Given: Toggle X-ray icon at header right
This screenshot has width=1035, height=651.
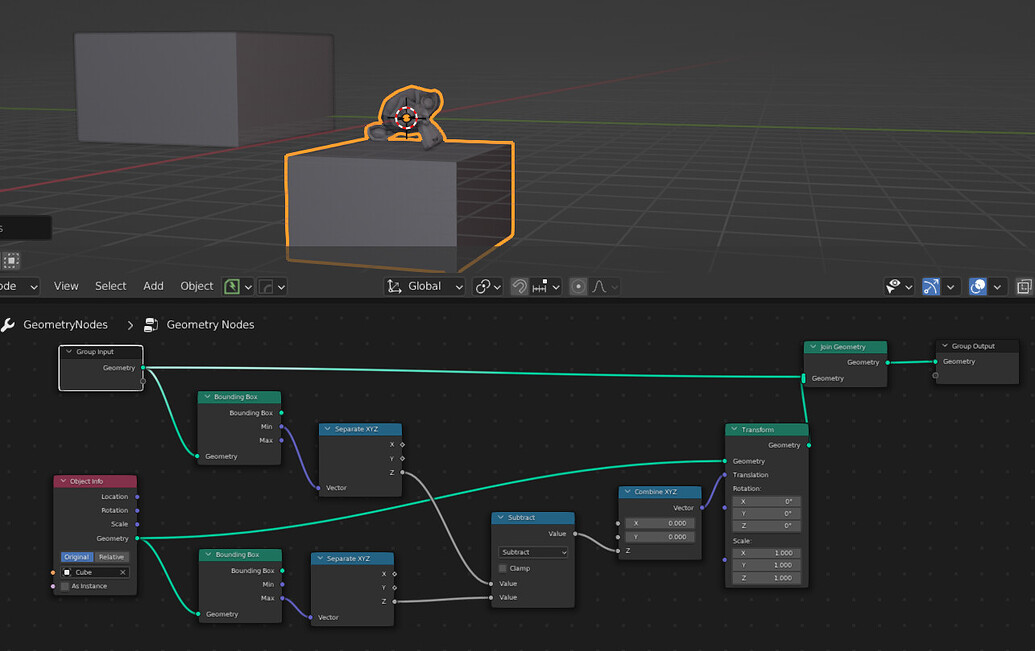Looking at the screenshot, I should pyautogui.click(x=1024, y=287).
